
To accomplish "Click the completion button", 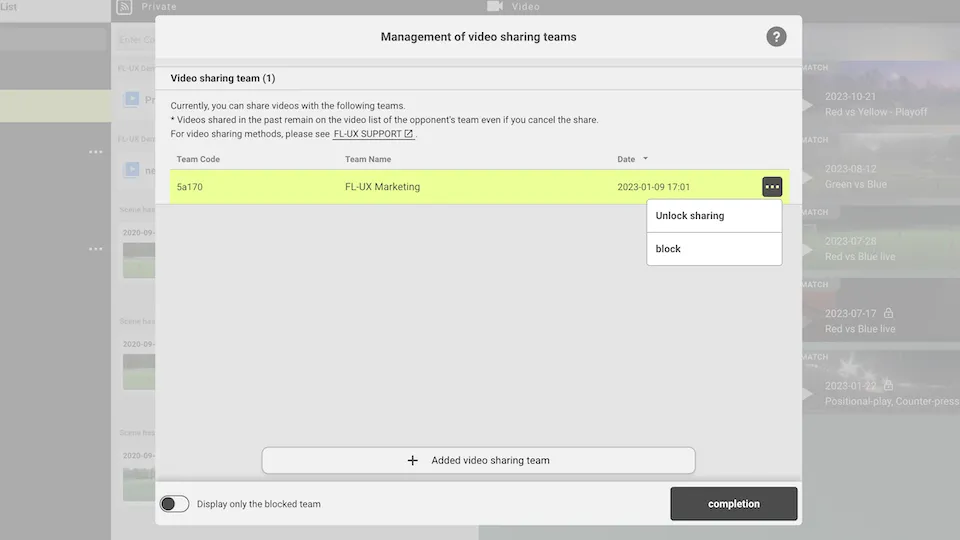I will tap(733, 504).
